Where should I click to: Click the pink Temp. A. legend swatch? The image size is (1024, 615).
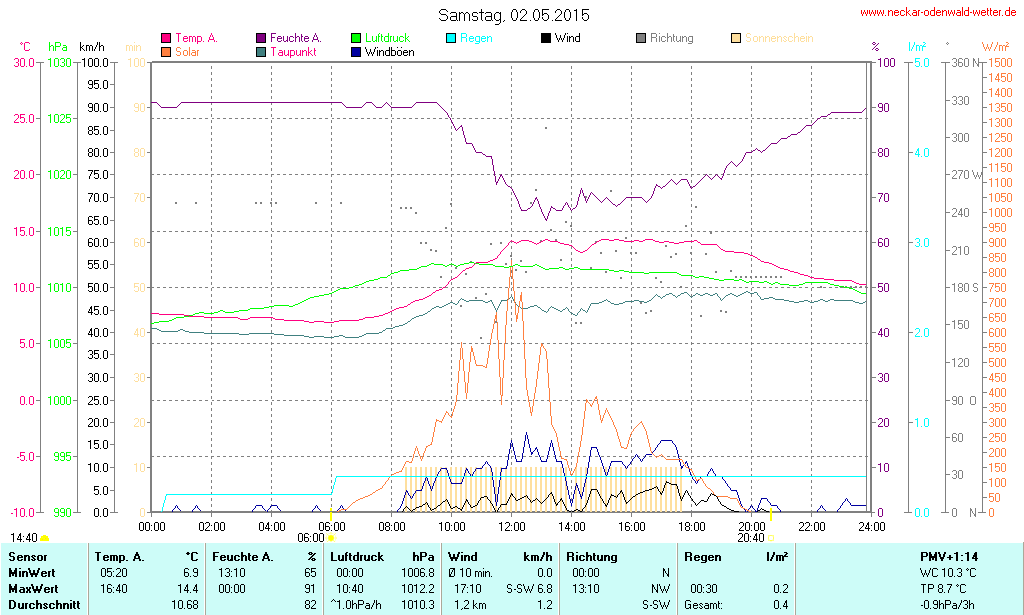coord(166,38)
